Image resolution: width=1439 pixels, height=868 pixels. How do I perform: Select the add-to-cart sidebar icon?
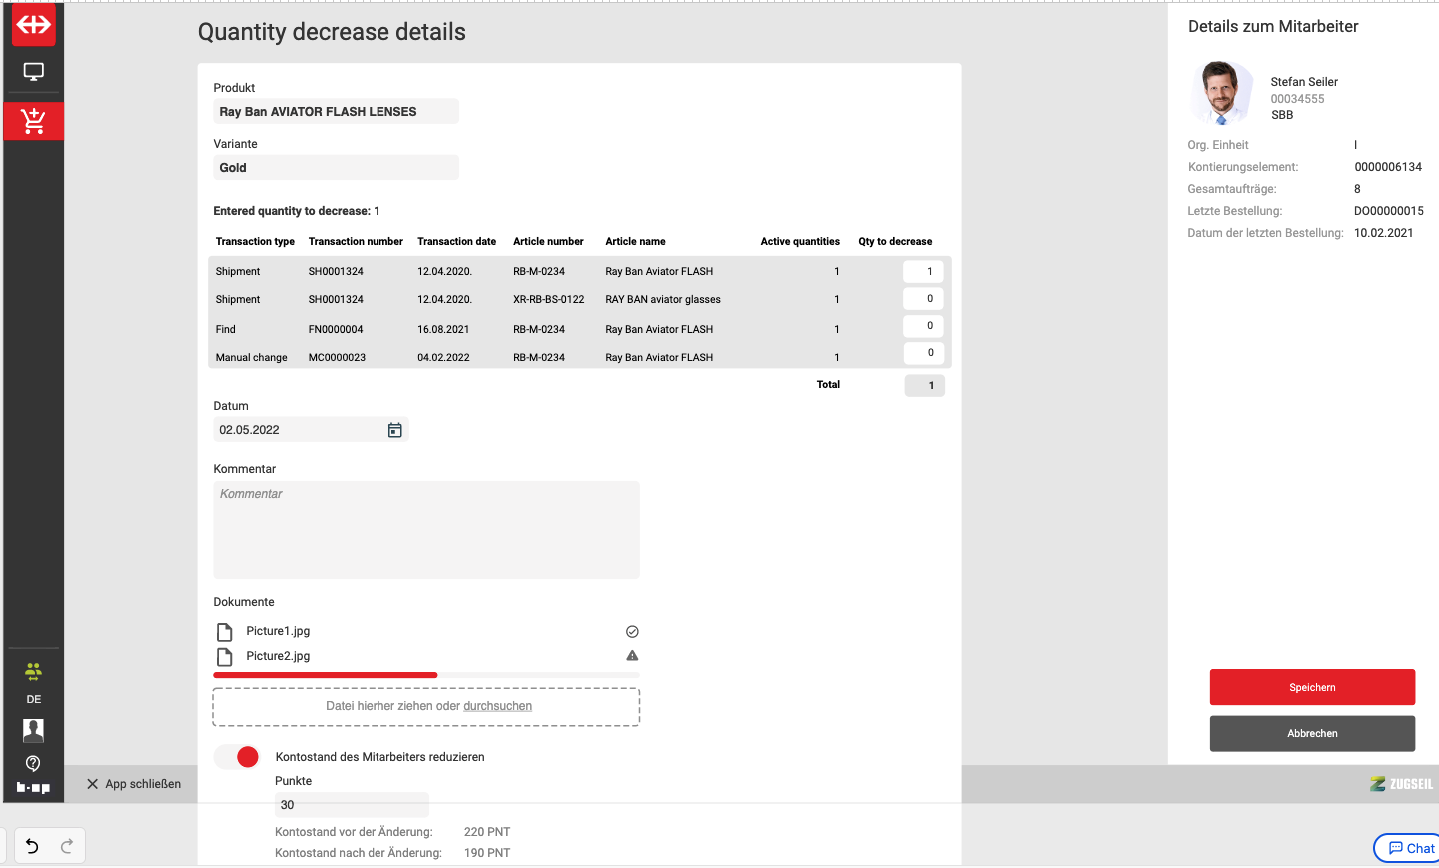pos(34,121)
